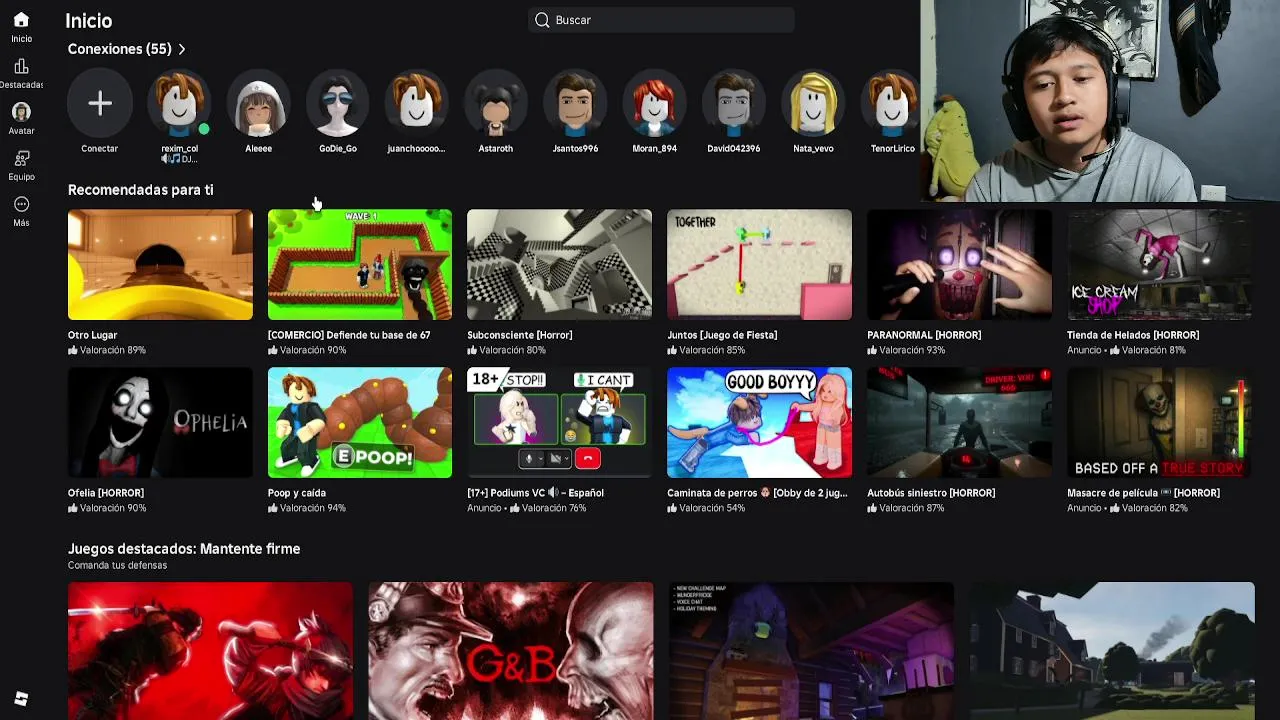Viewport: 1280px width, 720px height.
Task: Open Moran_894 friend avatar
Action: [x=654, y=104]
